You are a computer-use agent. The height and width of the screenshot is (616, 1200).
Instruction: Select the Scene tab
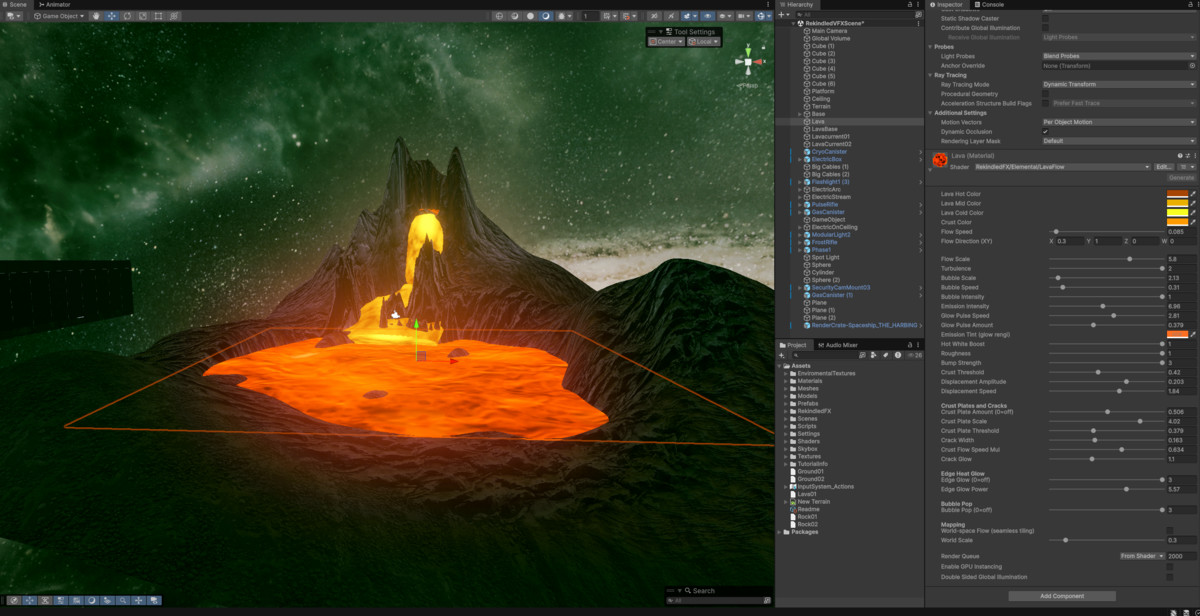click(x=17, y=5)
